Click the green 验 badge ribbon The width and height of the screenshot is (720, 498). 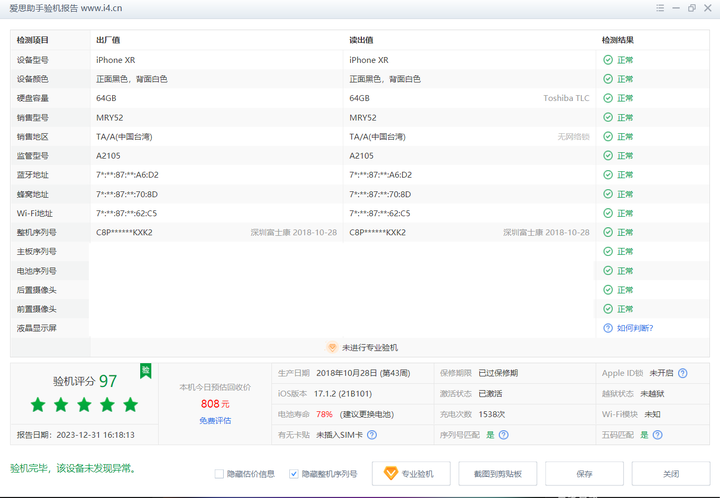(x=146, y=371)
